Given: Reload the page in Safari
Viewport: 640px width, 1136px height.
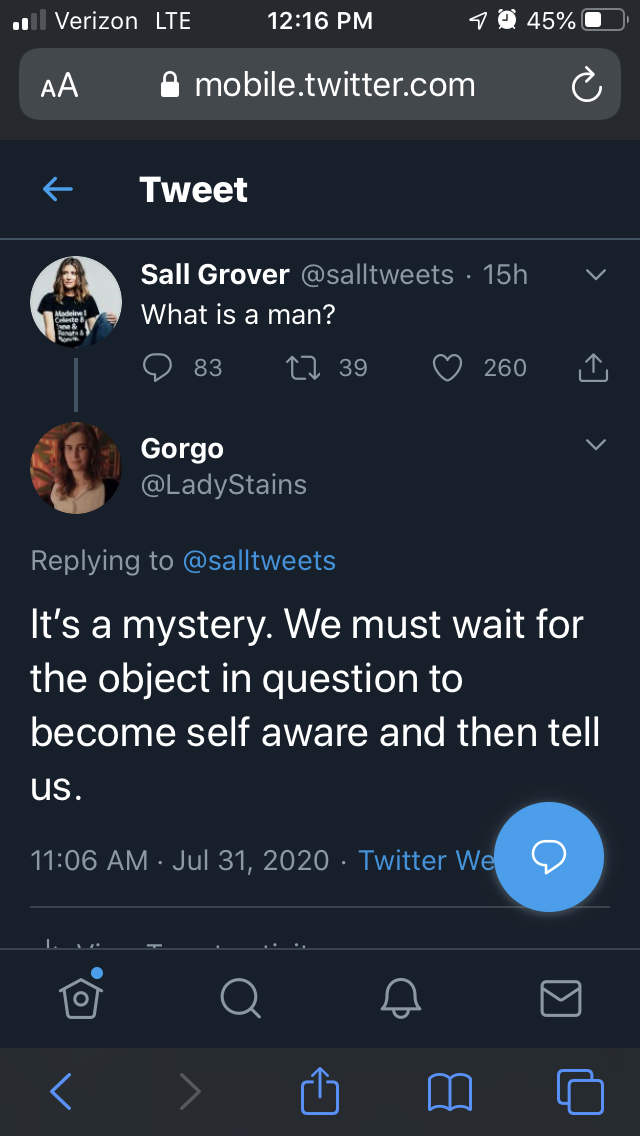Looking at the screenshot, I should coord(586,86).
